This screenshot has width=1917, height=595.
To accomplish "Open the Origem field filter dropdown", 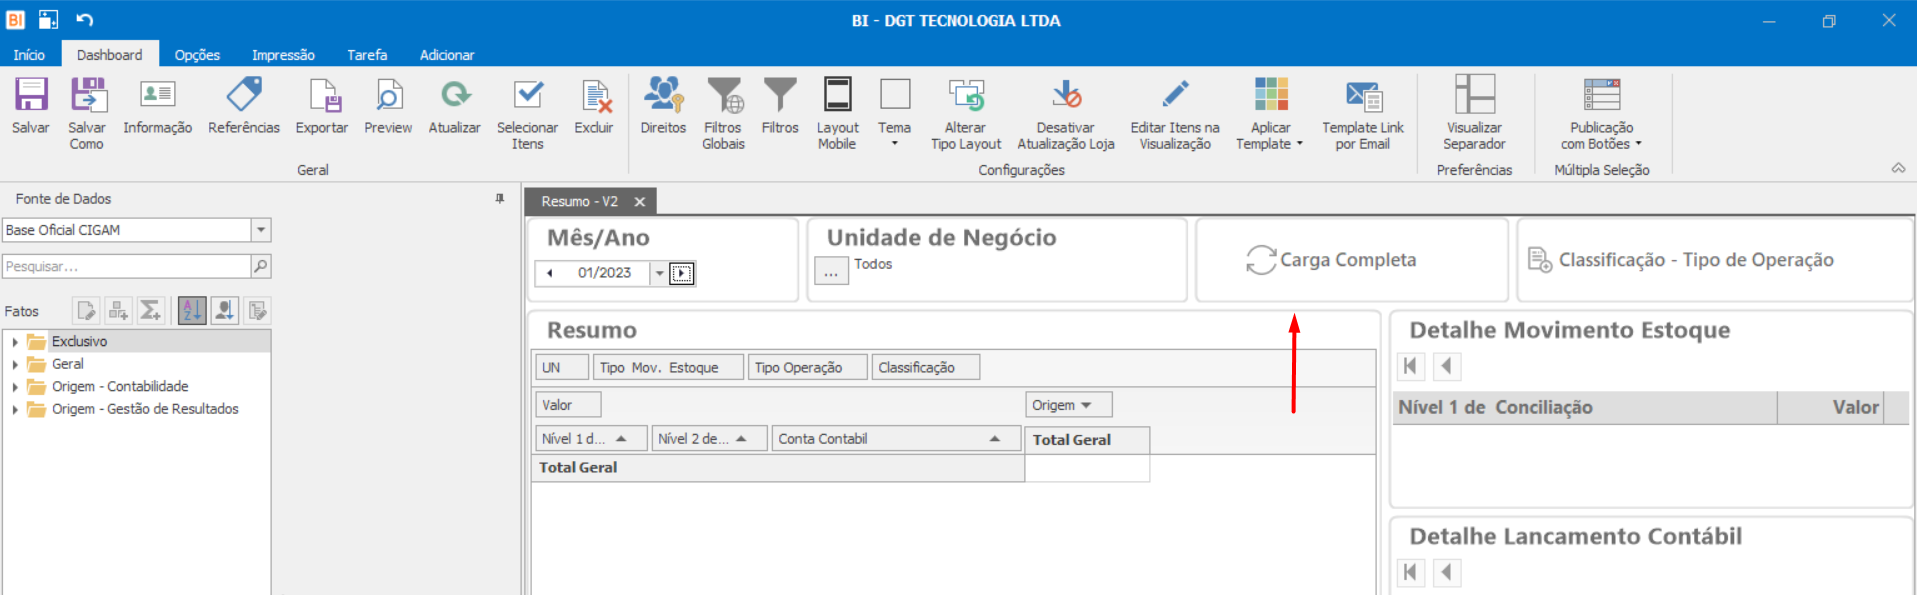I will click(x=1086, y=405).
